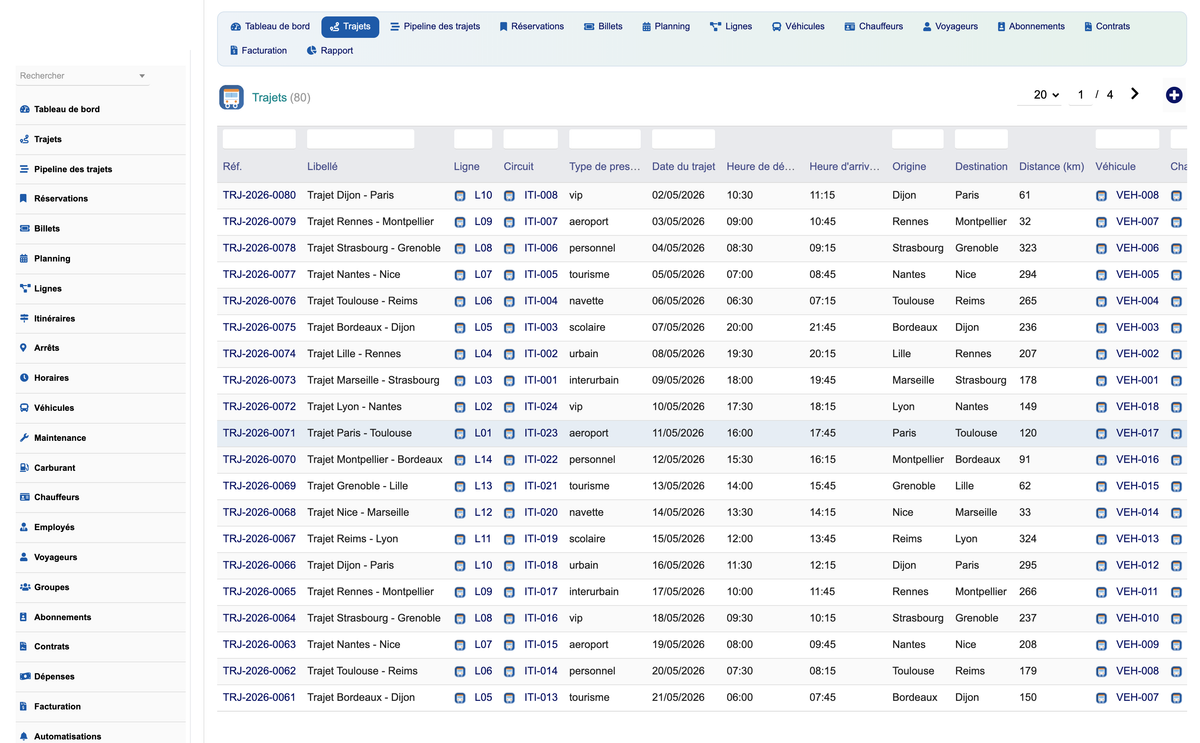1200x743 pixels.
Task: Select cell 'Trajet Marseille - Strasbourg'
Action: pos(373,380)
